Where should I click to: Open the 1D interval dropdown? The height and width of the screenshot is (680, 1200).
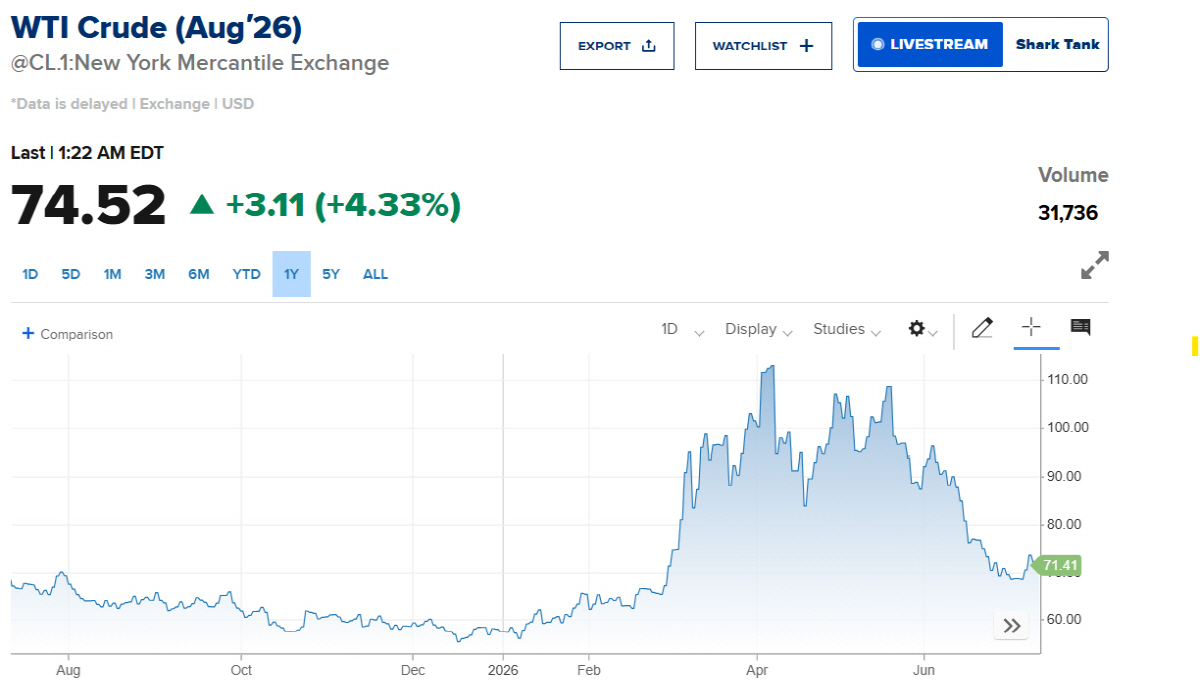point(682,330)
